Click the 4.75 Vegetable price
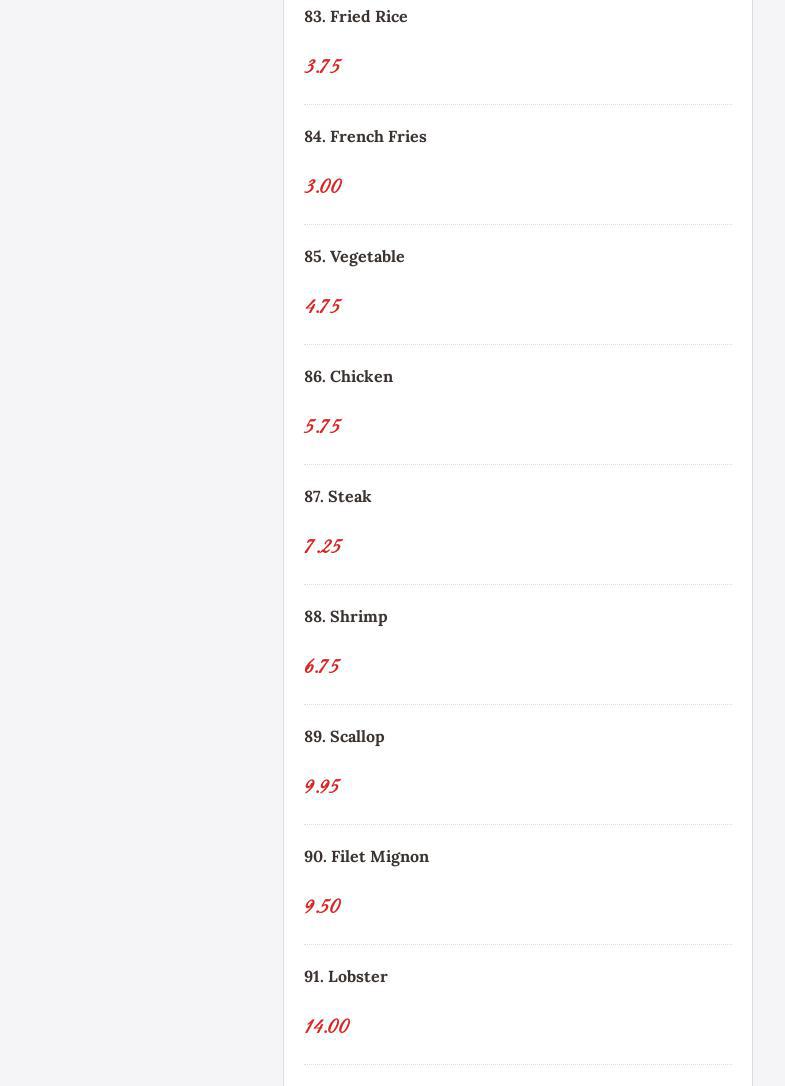 click(322, 306)
